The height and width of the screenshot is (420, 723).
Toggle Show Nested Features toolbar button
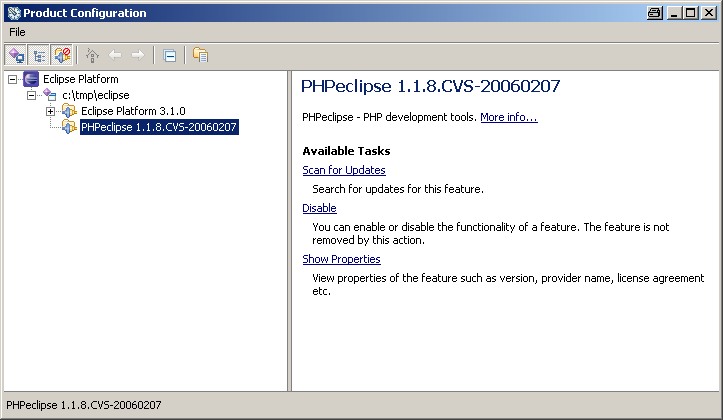click(40, 56)
